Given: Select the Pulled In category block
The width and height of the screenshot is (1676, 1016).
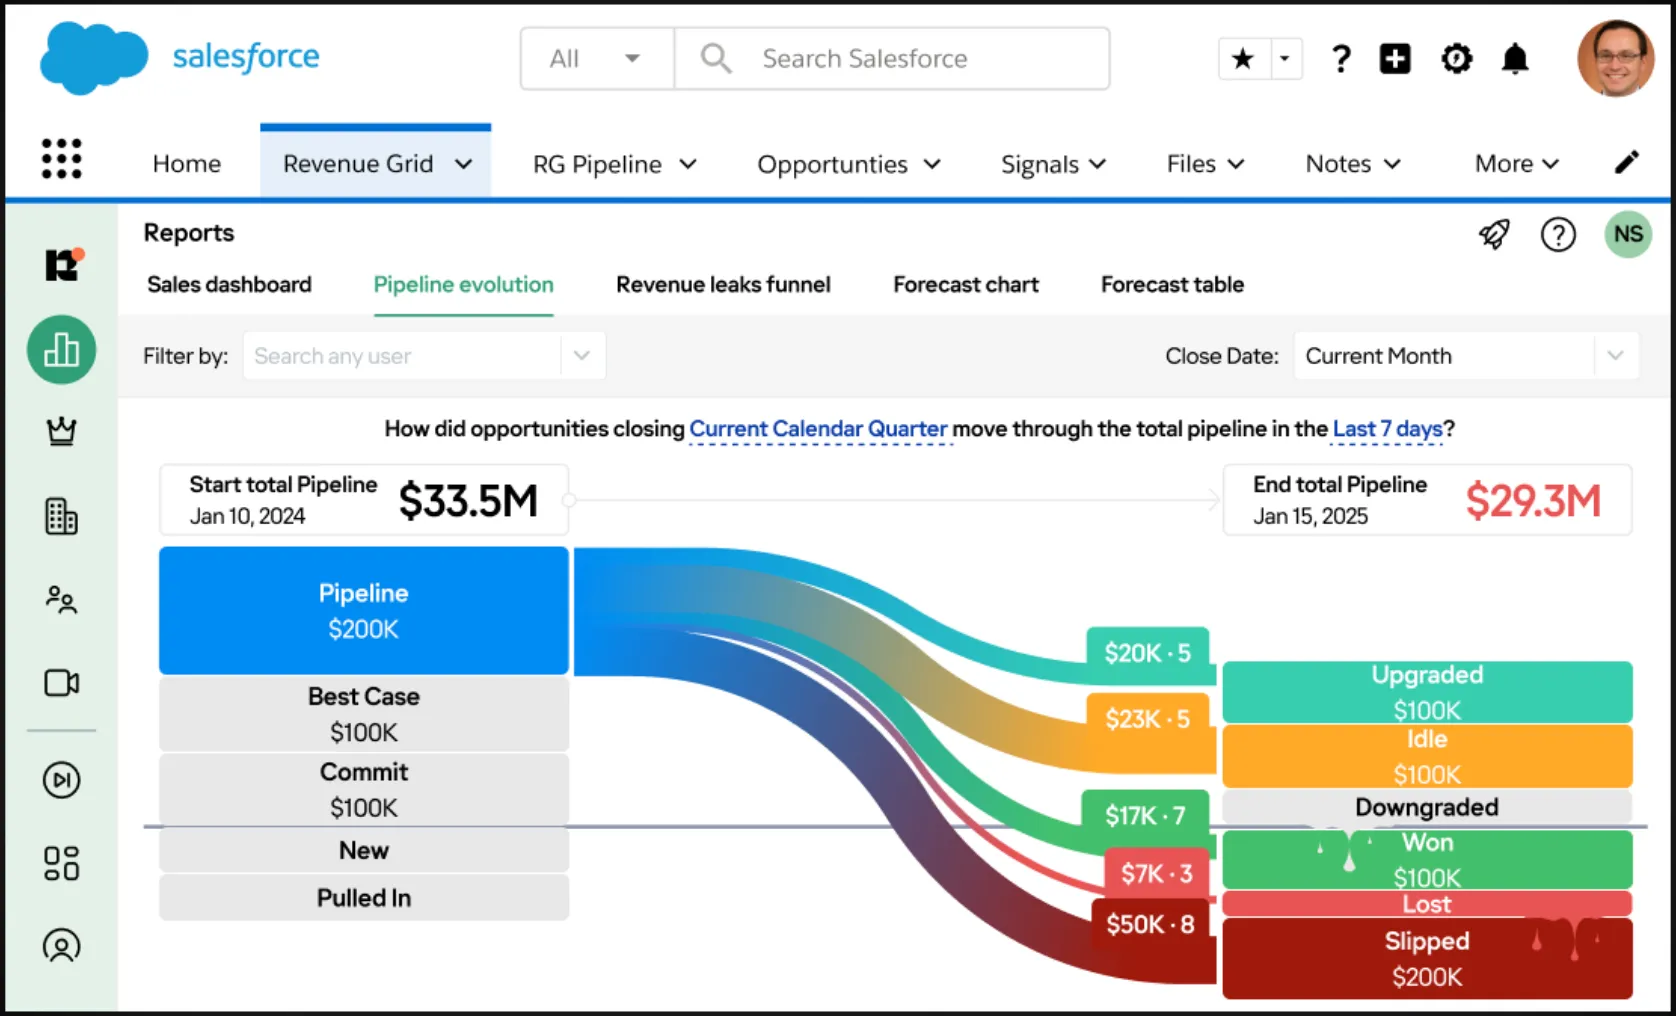Looking at the screenshot, I should point(364,898).
